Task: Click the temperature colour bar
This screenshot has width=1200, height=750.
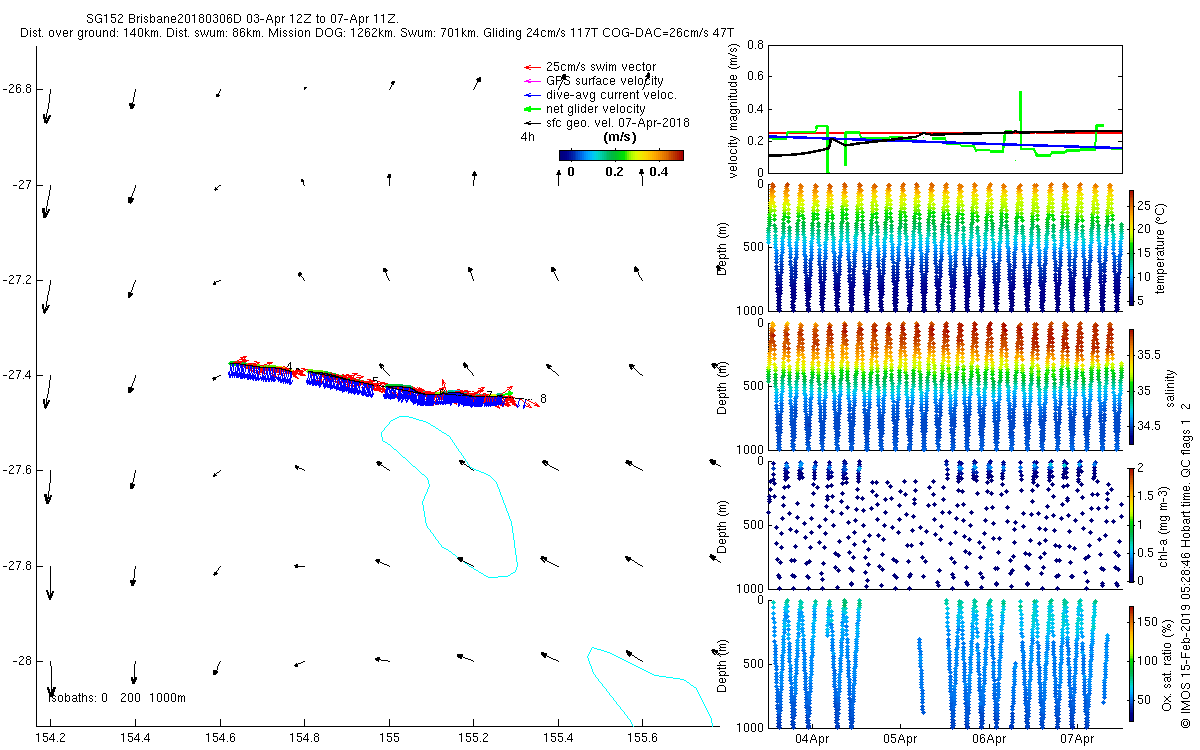Action: 1131,246
